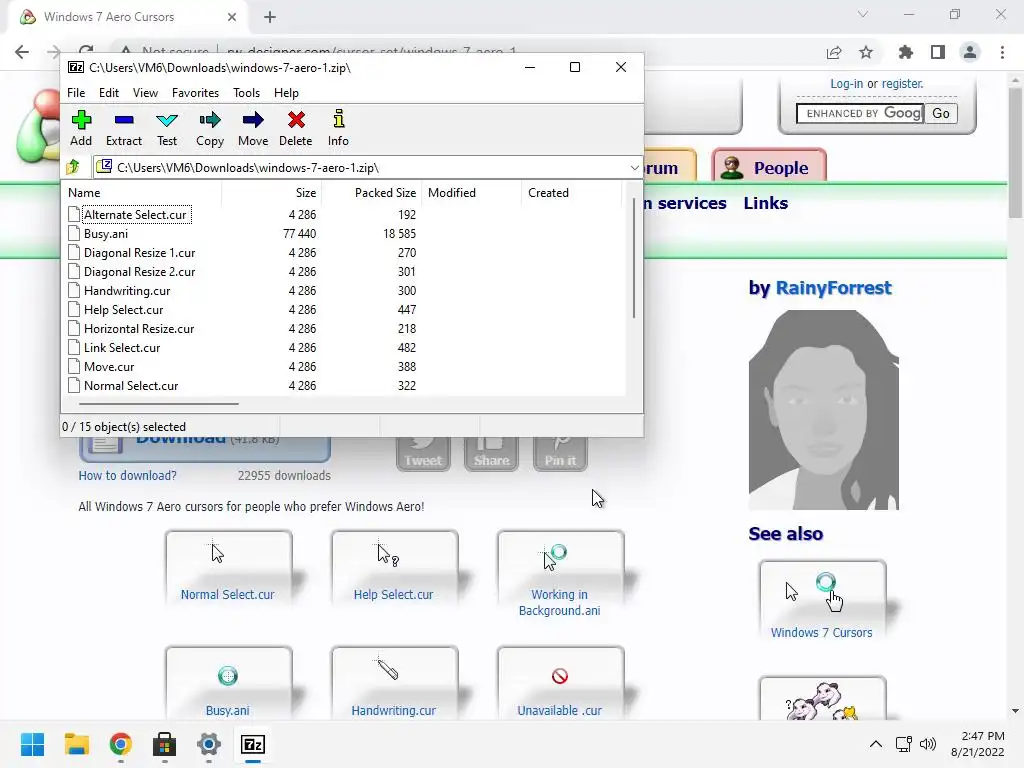Select Alternate Select.cur in file list
Viewport: 1024px width, 768px height.
pos(135,215)
